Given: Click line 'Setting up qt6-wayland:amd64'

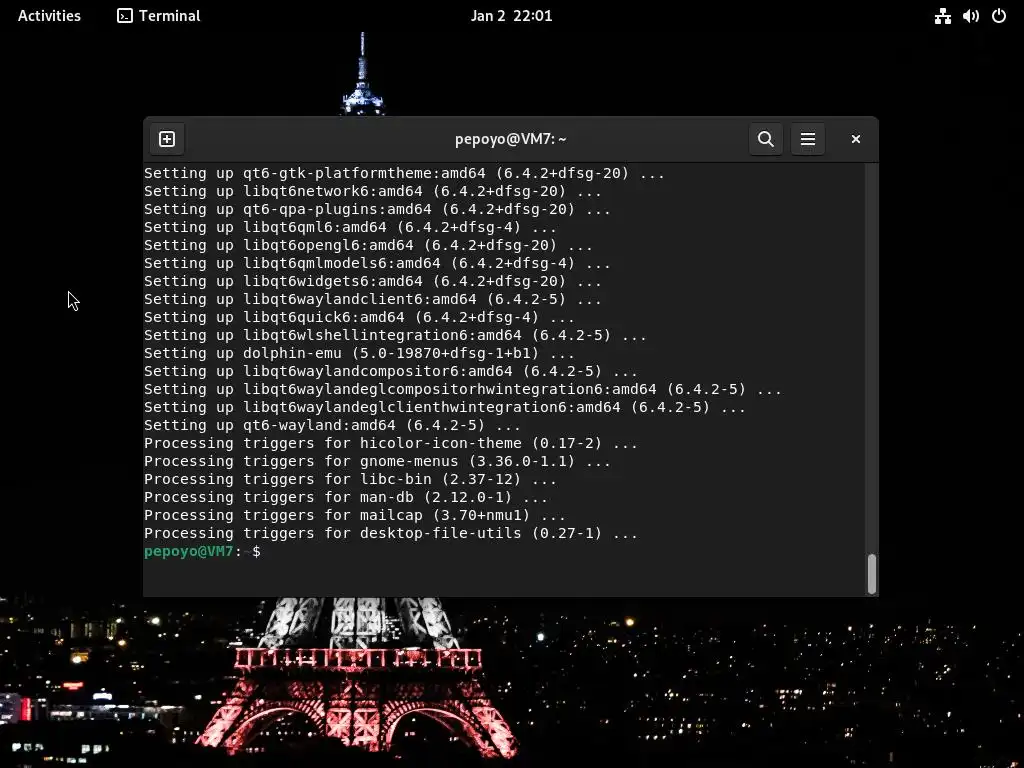Looking at the screenshot, I should pos(332,425).
